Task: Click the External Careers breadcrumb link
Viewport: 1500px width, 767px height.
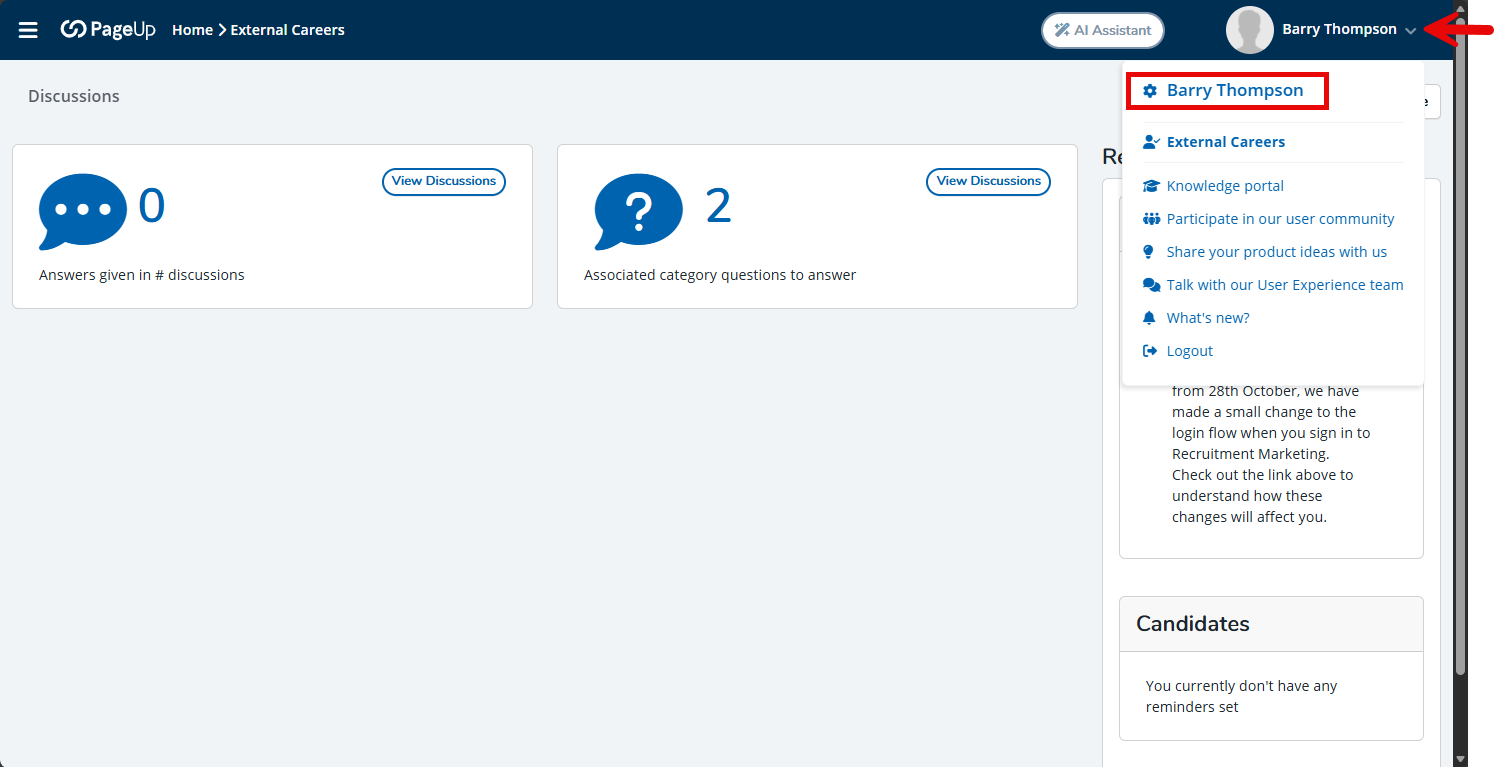Action: [287, 30]
